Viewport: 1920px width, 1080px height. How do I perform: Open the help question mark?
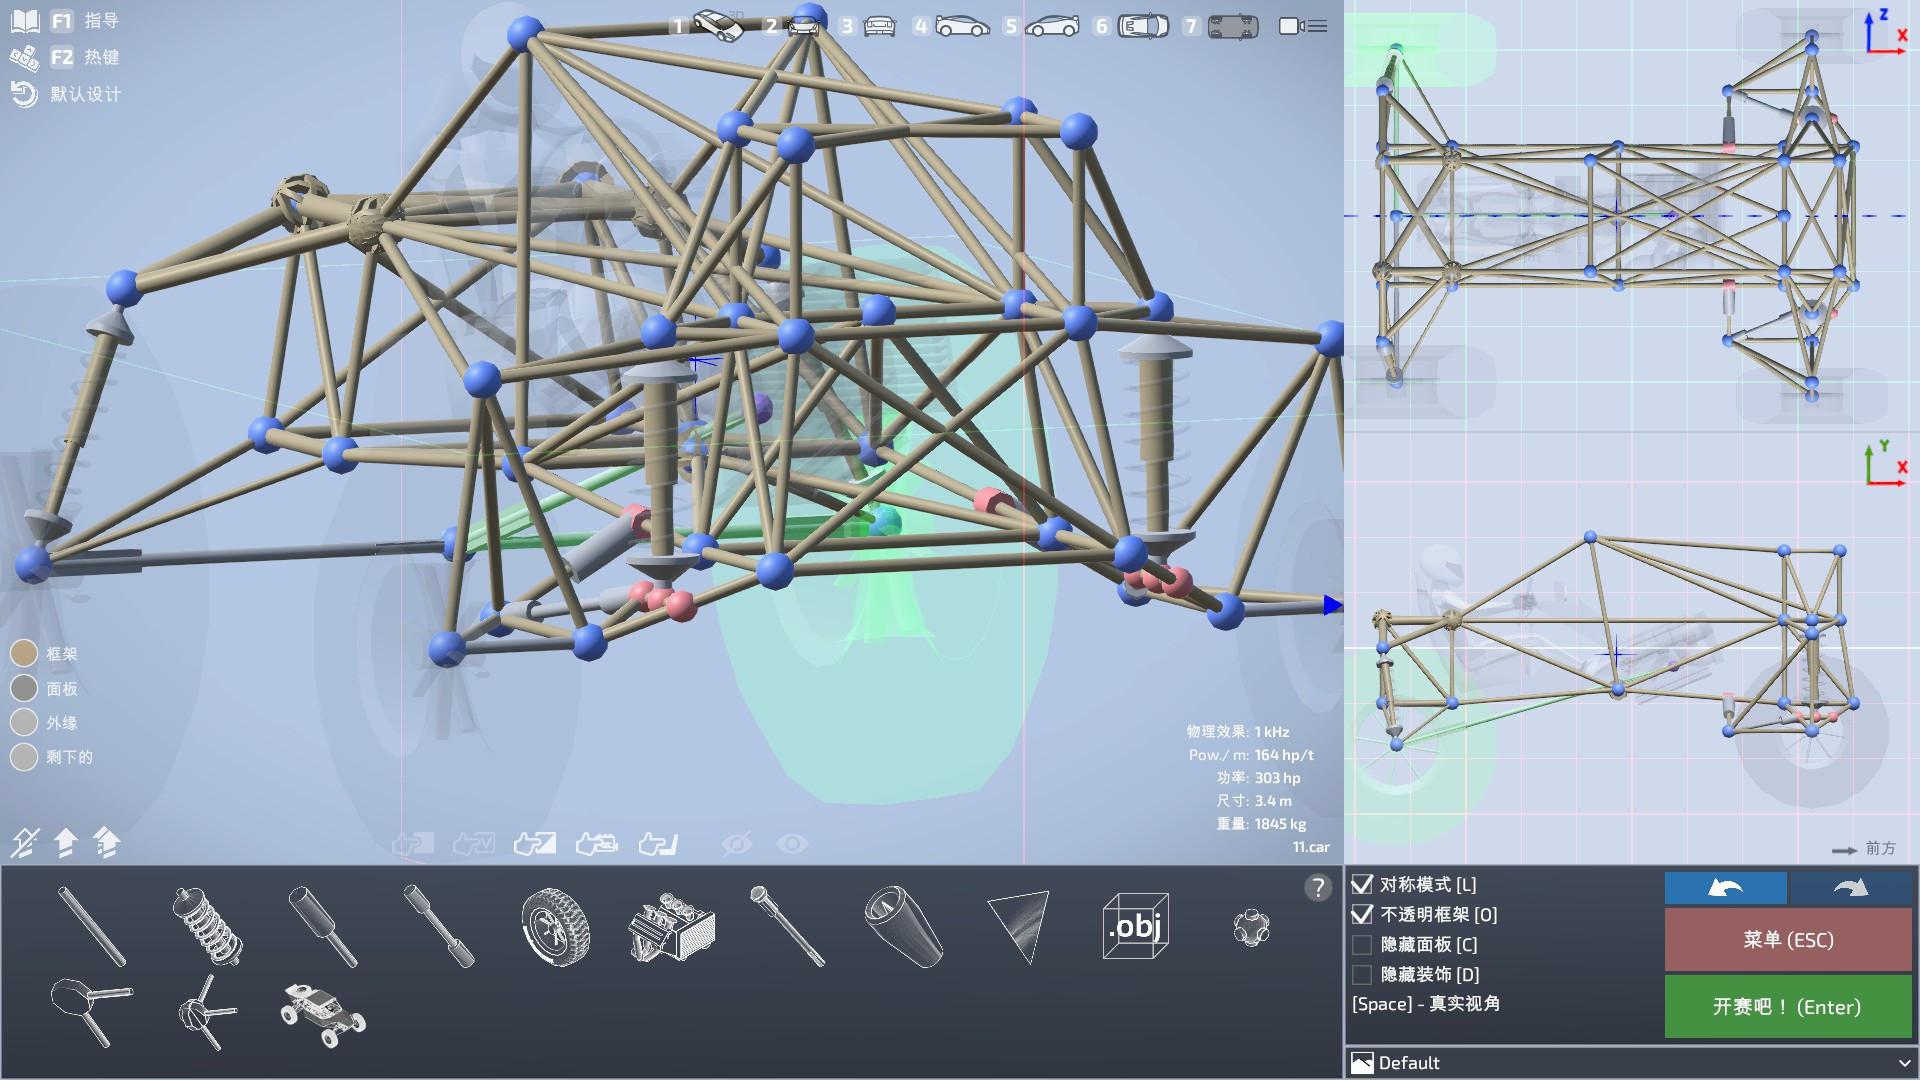(x=1318, y=887)
